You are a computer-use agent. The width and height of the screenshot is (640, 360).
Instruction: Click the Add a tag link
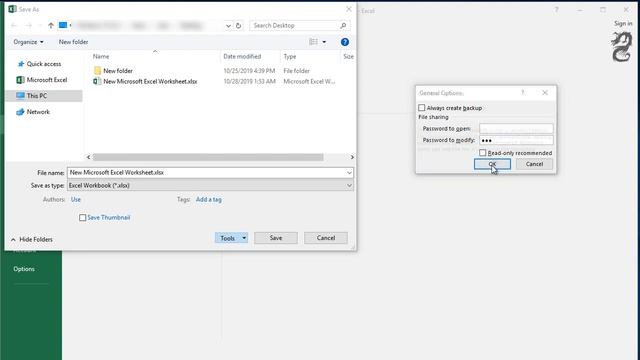click(209, 200)
